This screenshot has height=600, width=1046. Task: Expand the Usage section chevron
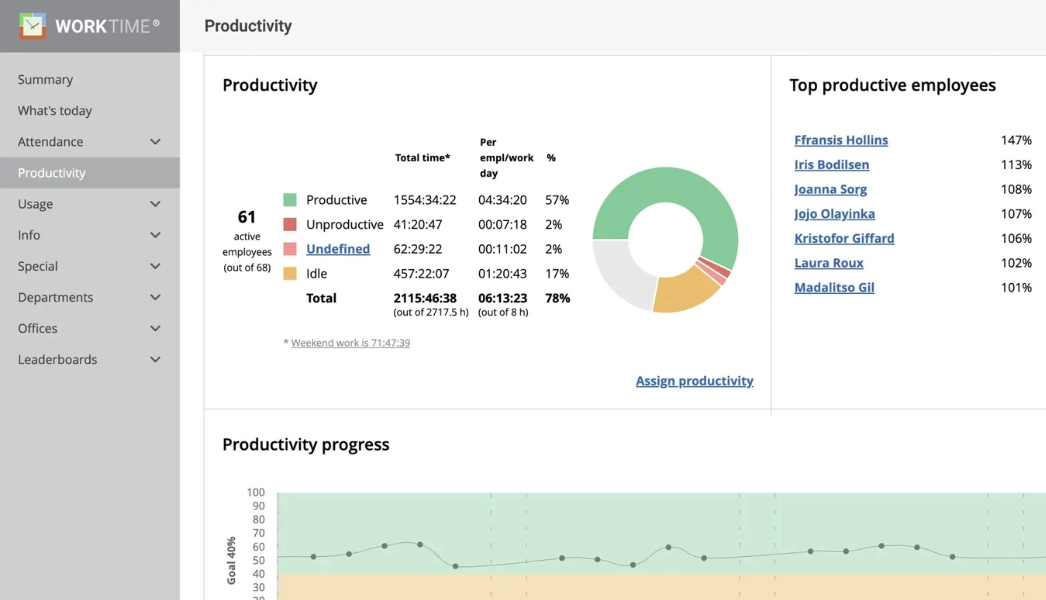point(155,204)
